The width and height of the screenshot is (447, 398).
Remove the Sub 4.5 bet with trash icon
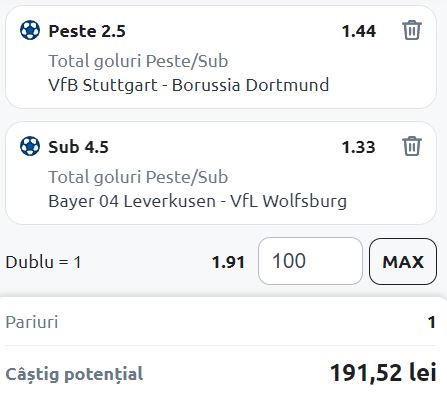point(412,146)
